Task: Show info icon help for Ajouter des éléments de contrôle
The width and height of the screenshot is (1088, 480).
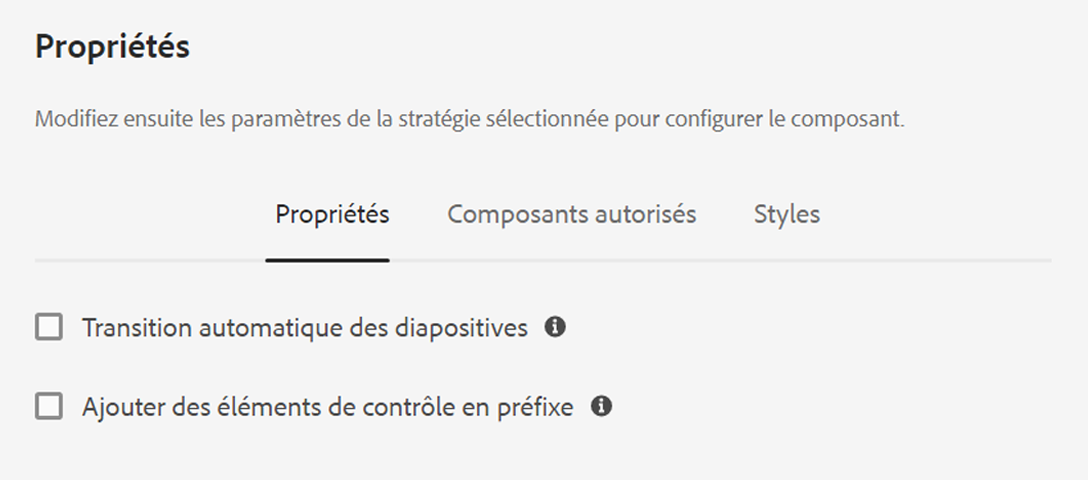Action: [x=601, y=406]
